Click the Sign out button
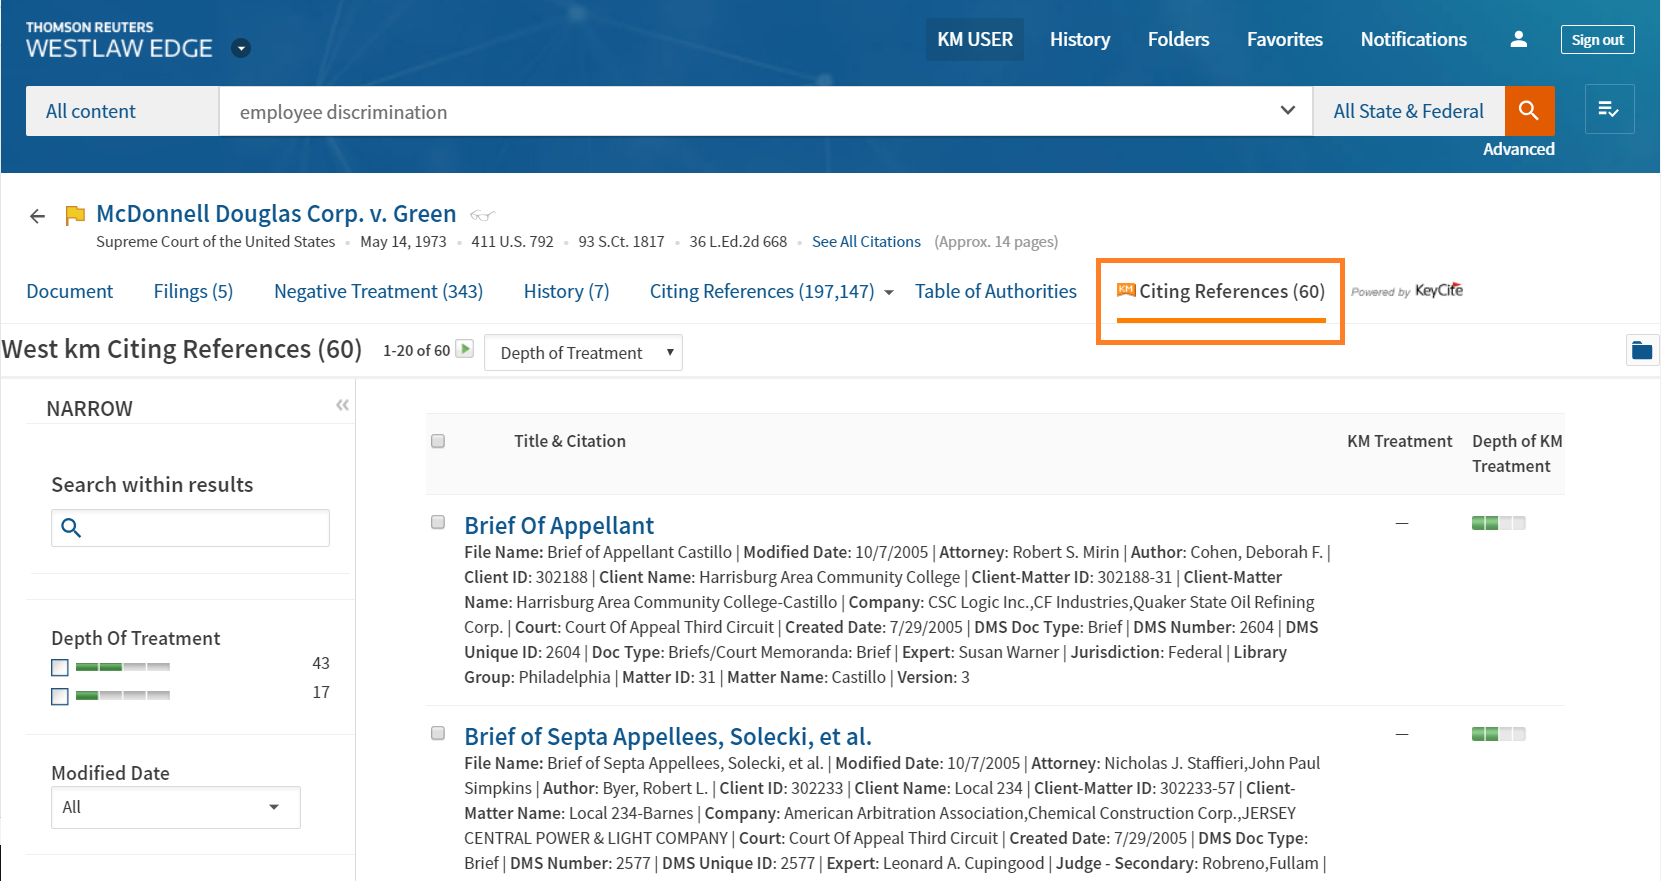 1597,40
